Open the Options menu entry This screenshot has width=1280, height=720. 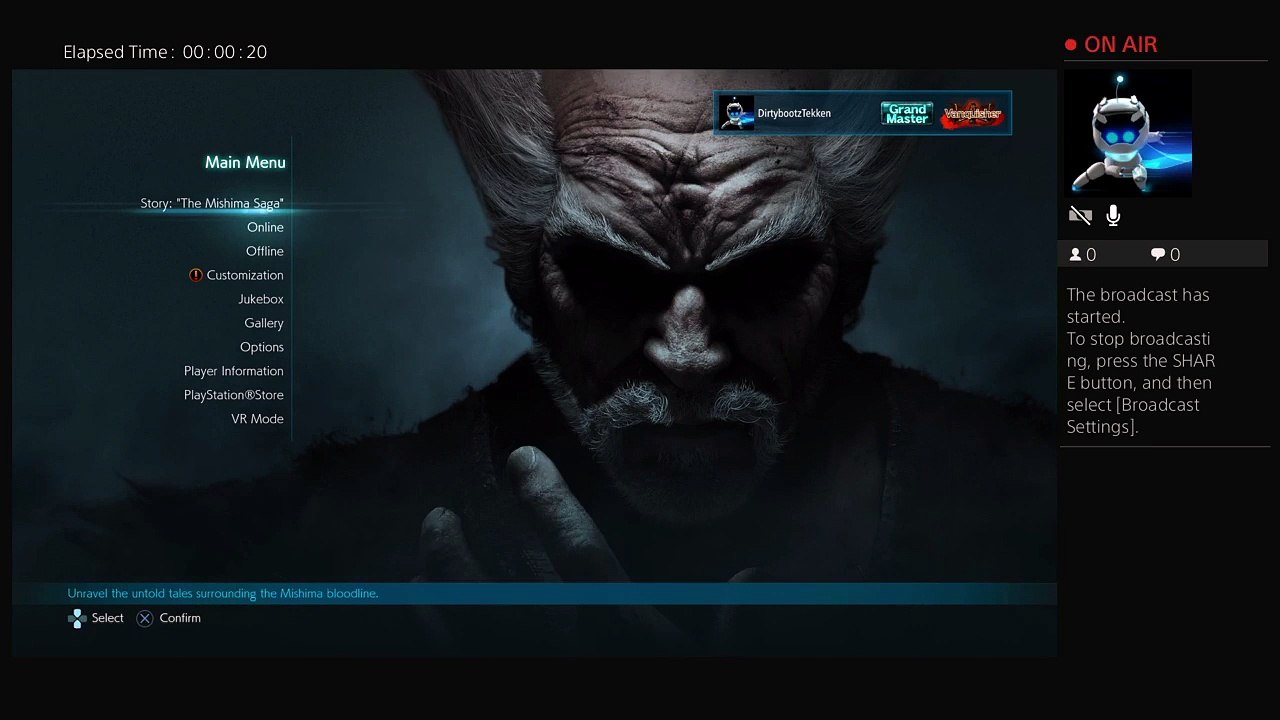(262, 347)
